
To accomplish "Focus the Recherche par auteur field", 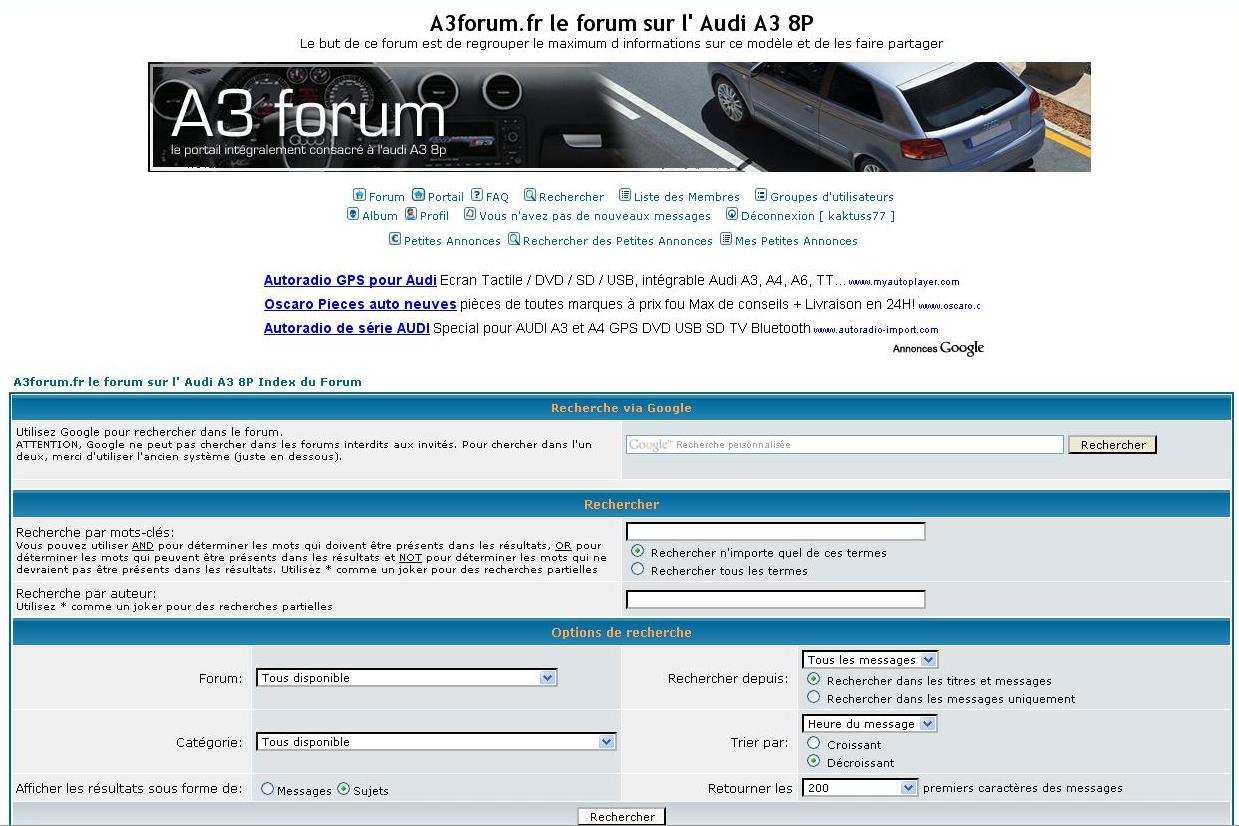I will click(776, 599).
